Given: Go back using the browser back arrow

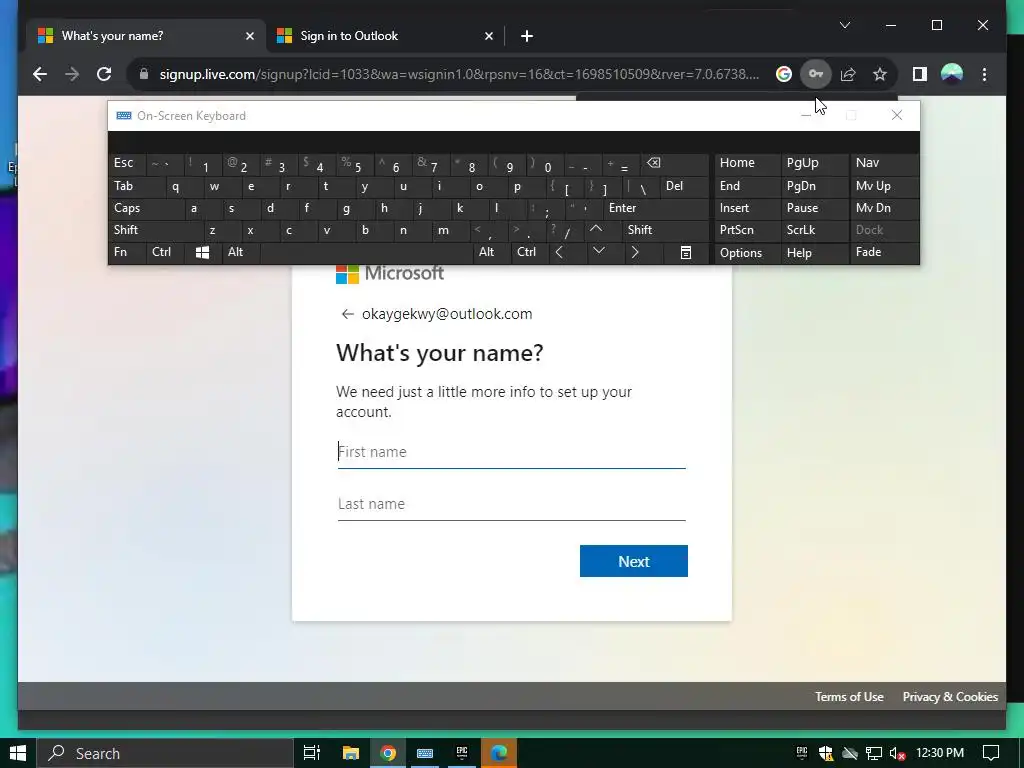Looking at the screenshot, I should pos(40,74).
